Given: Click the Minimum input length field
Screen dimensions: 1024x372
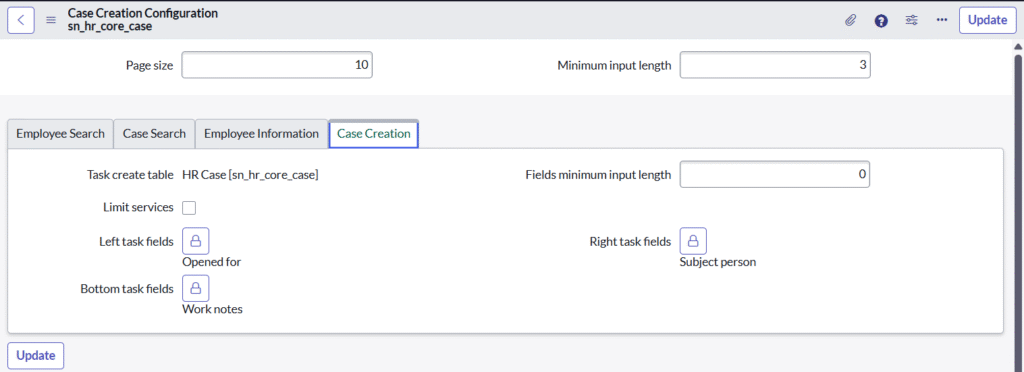Looking at the screenshot, I should (x=775, y=65).
